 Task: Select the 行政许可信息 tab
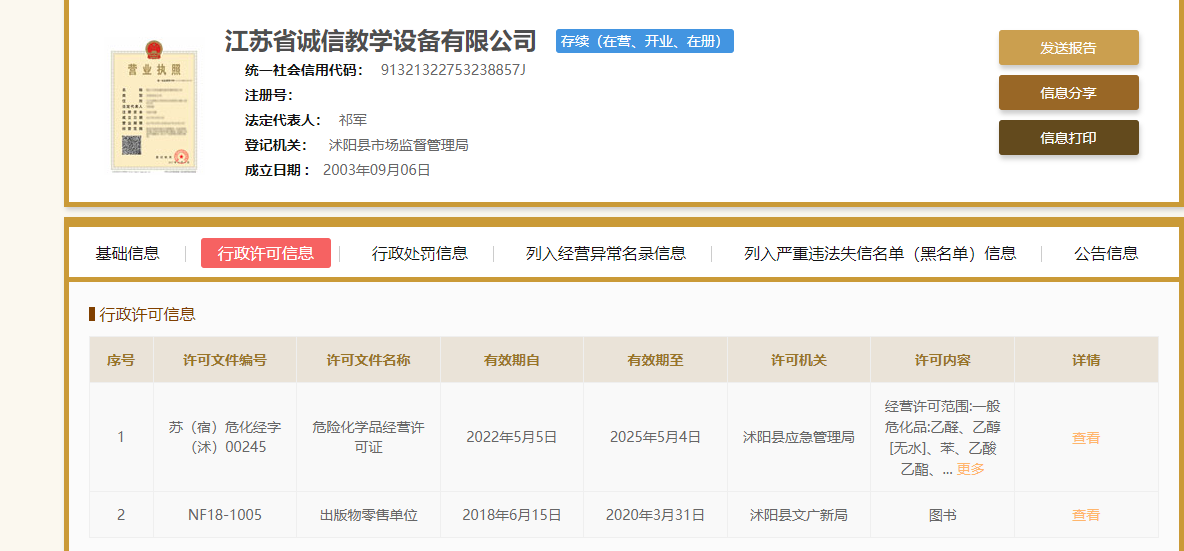[x=266, y=253]
